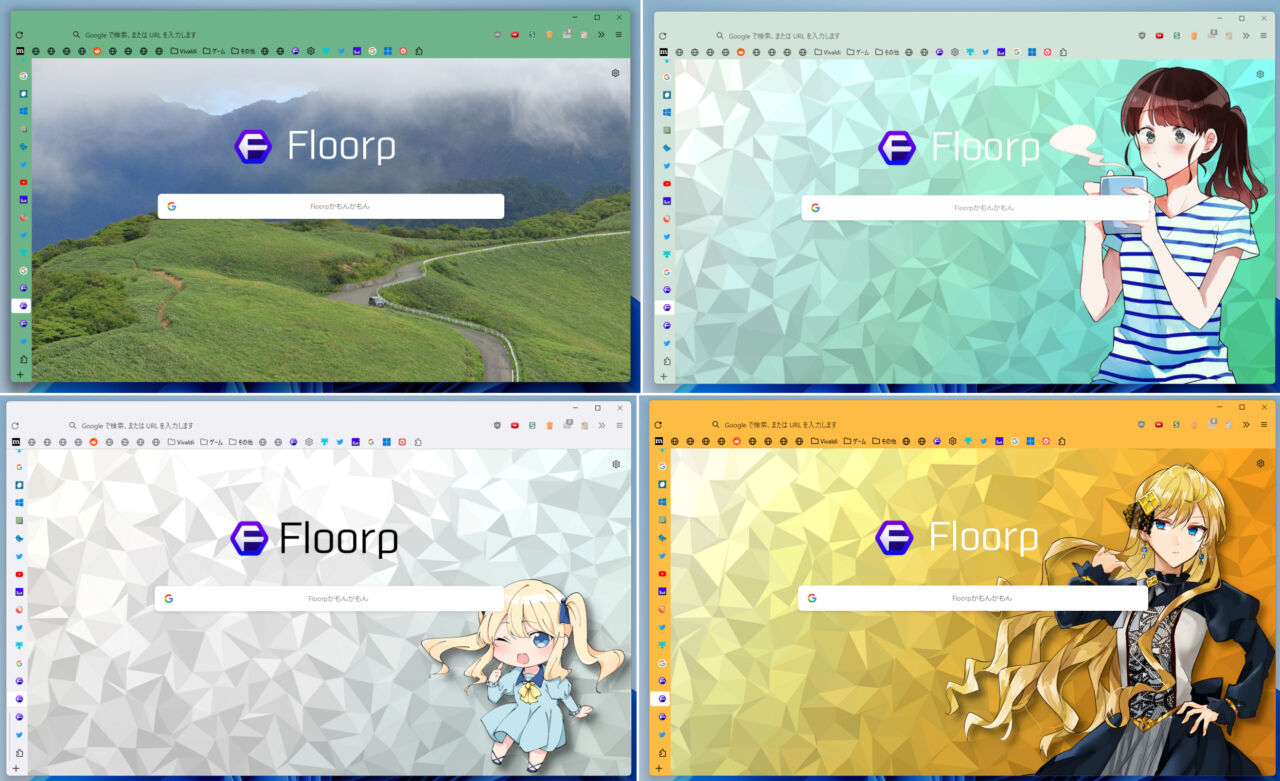Image resolution: width=1280 pixels, height=781 pixels.
Task: Select the Windows-logo vertical tab in green window
Action: tap(23, 111)
